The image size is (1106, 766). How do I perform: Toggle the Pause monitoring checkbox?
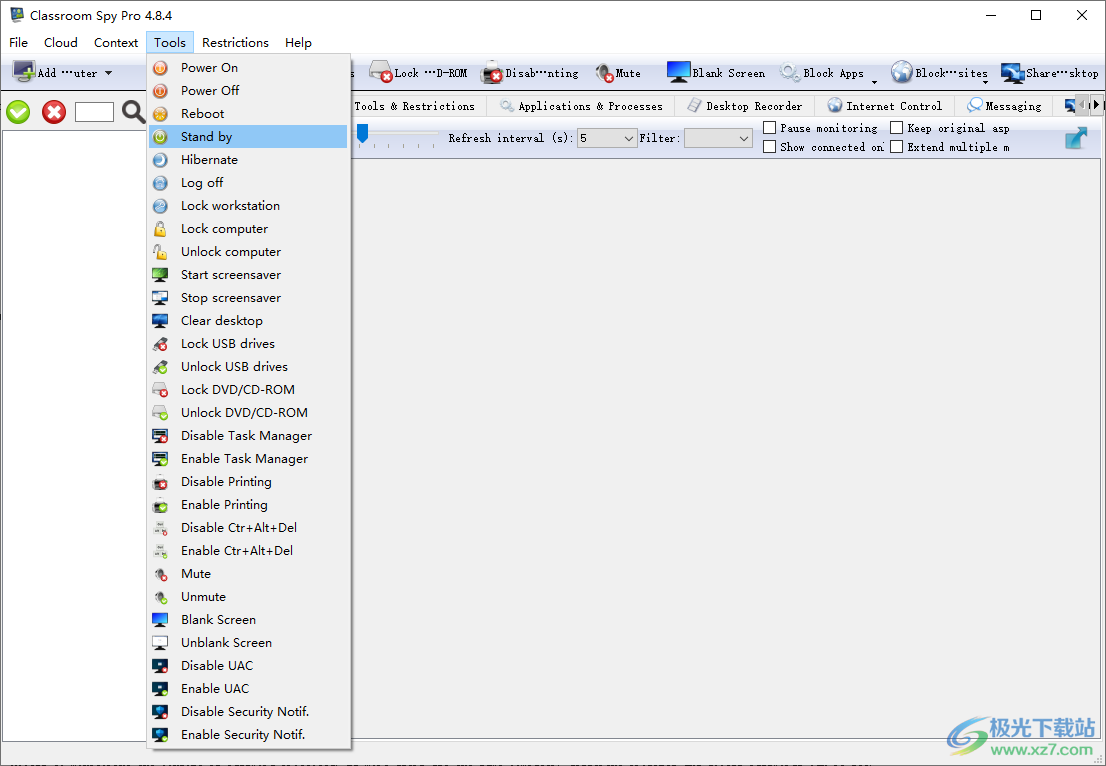pos(770,128)
